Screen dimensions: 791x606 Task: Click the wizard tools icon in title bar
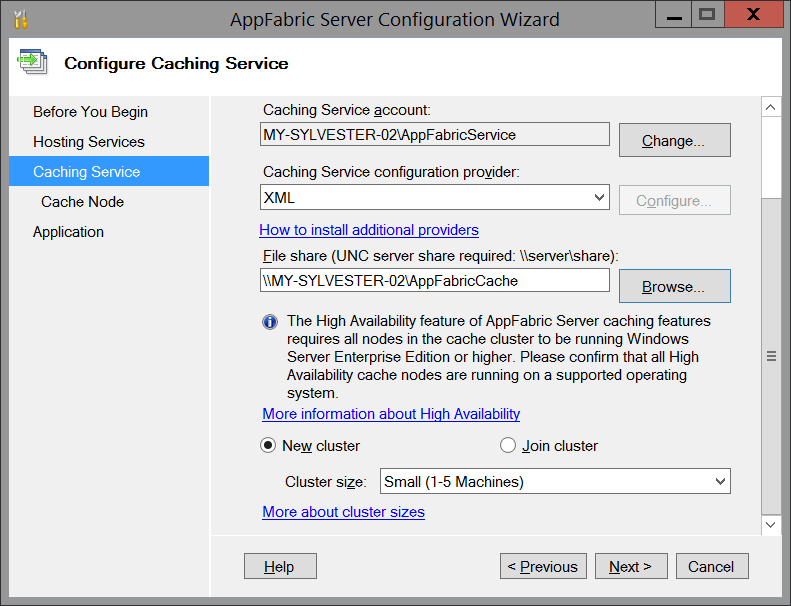click(21, 20)
